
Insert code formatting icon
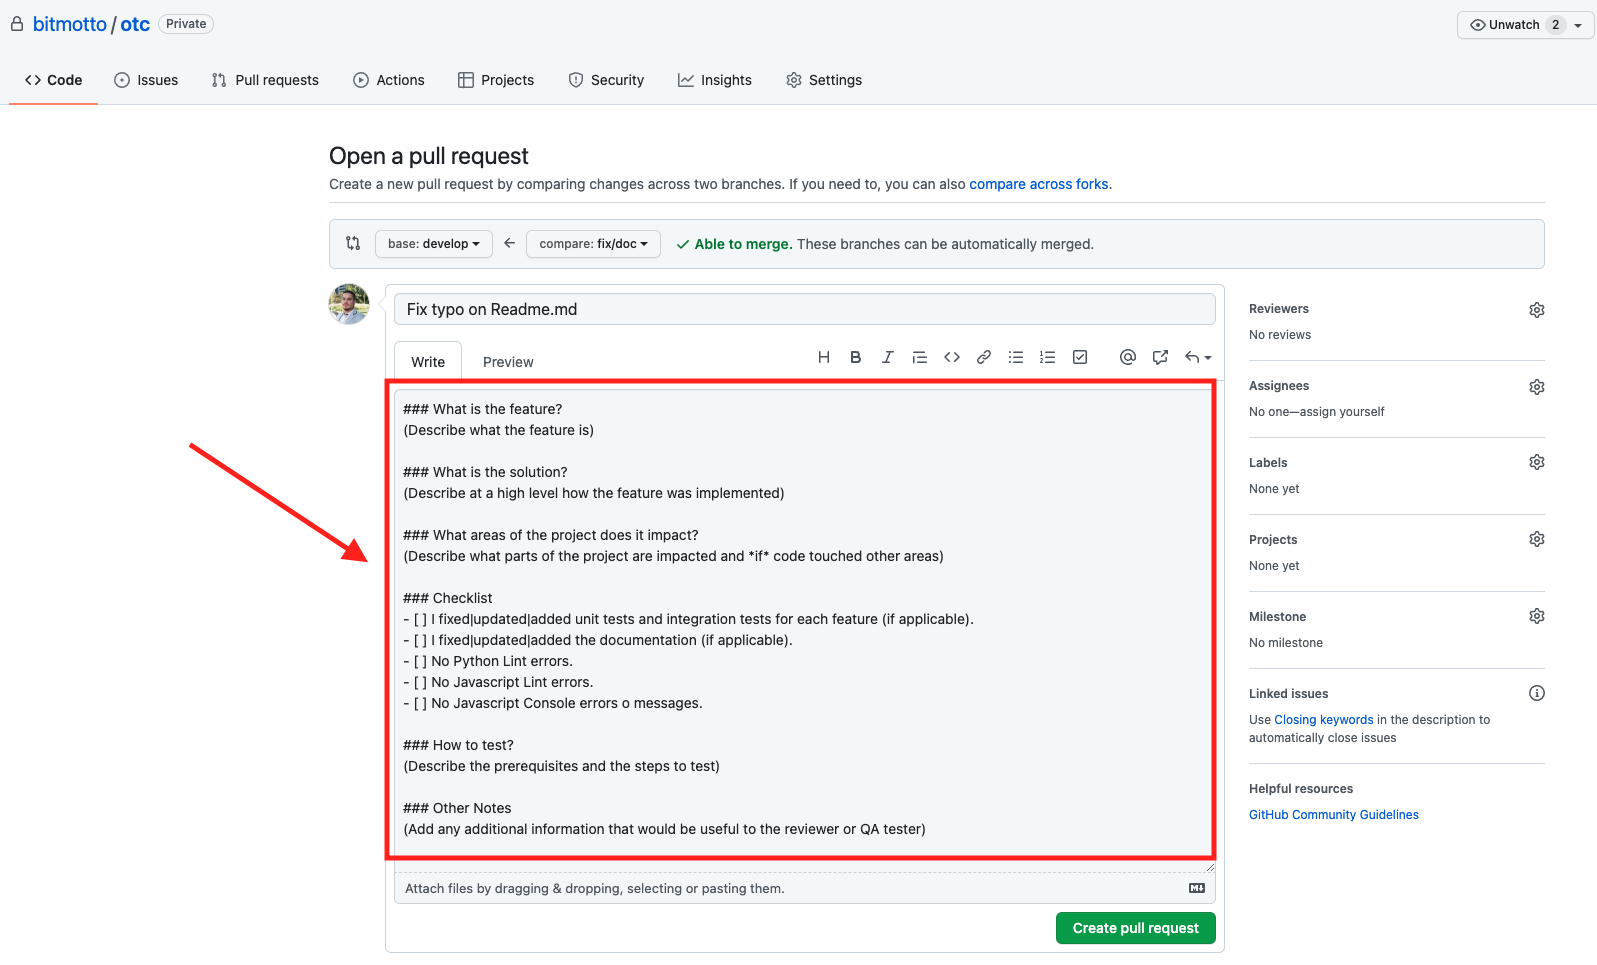(952, 357)
